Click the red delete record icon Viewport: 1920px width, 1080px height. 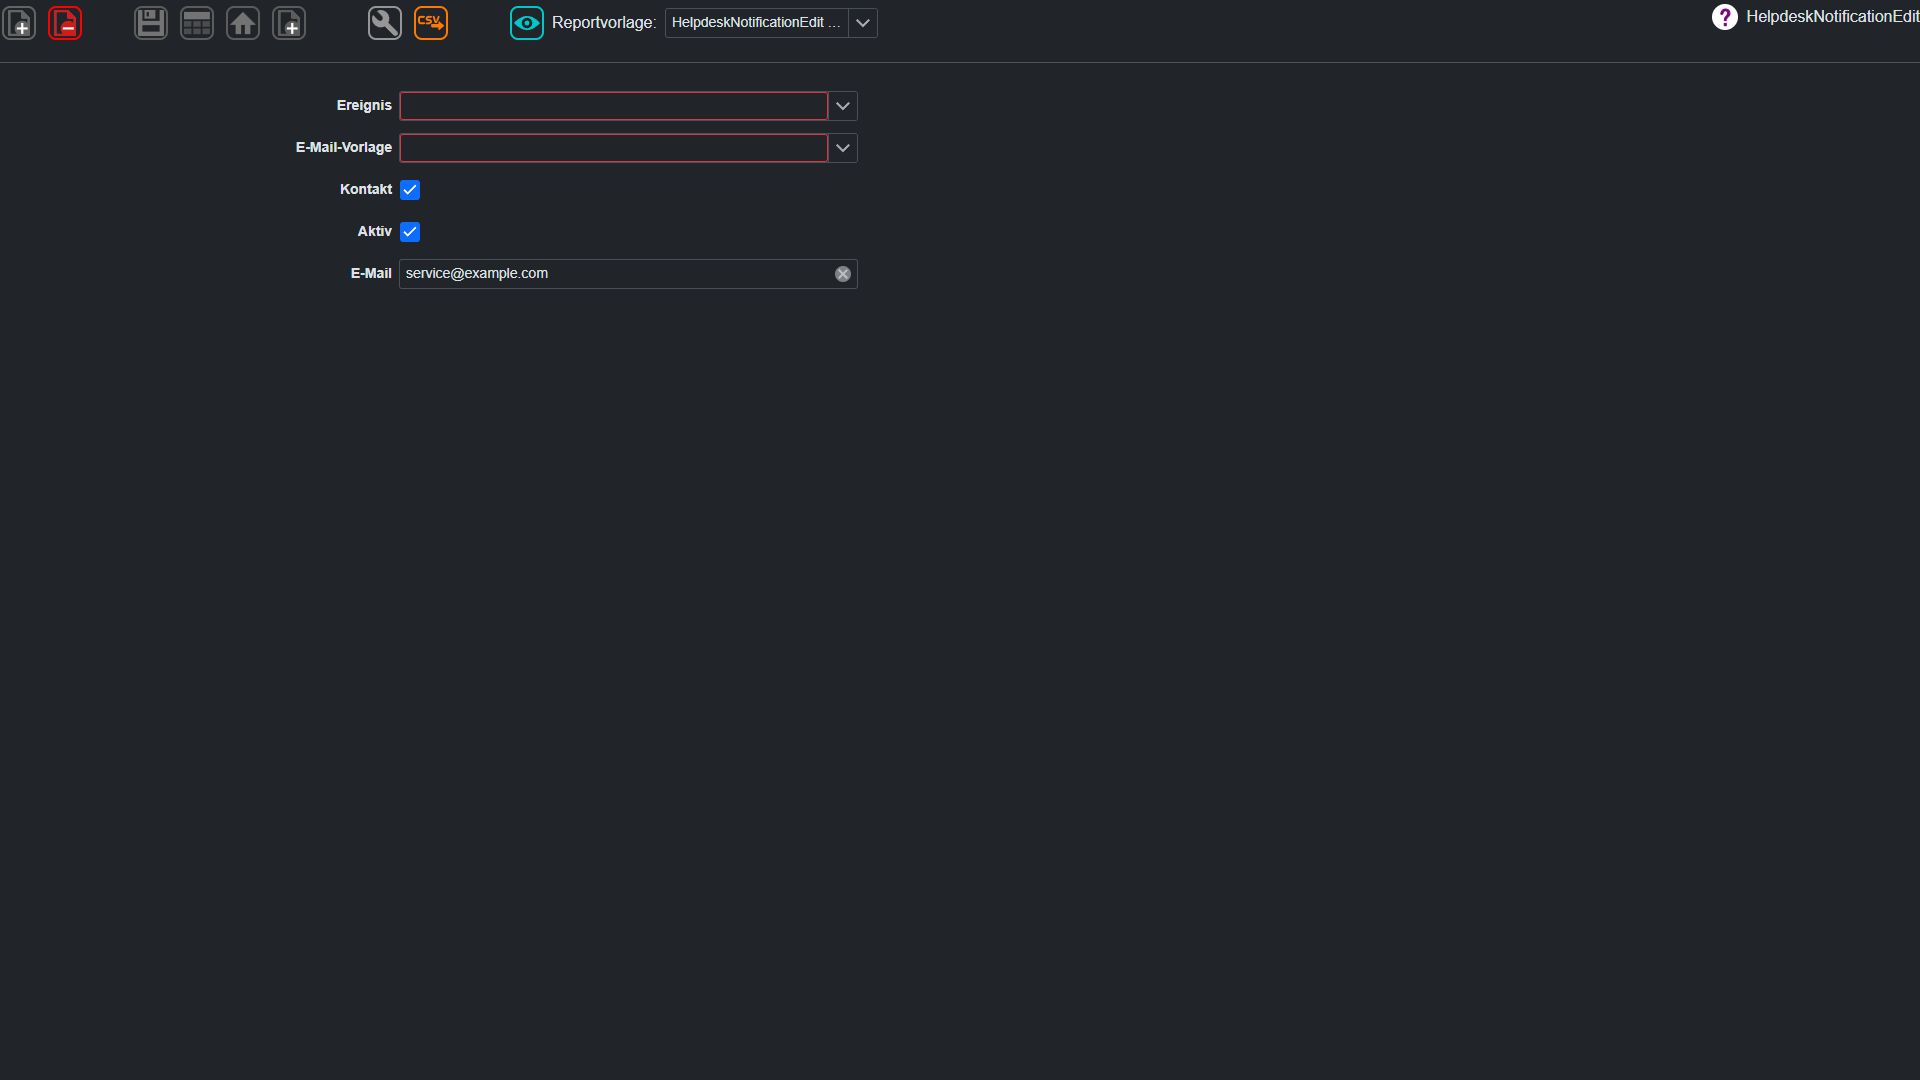point(65,23)
